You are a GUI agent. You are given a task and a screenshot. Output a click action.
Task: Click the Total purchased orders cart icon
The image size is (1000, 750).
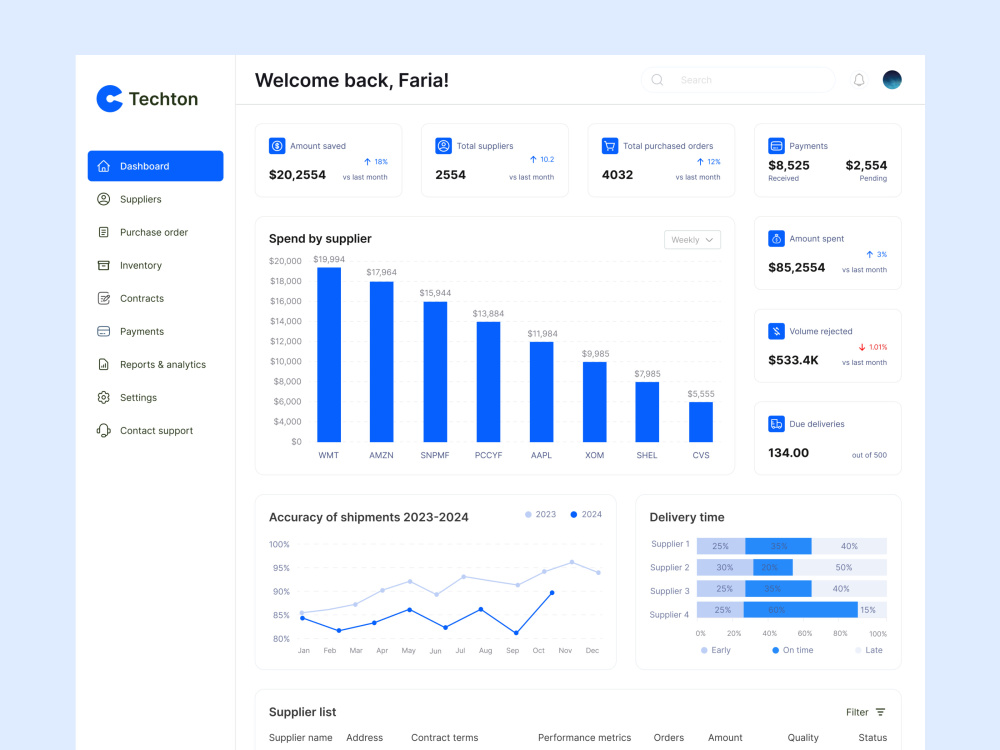(x=610, y=145)
